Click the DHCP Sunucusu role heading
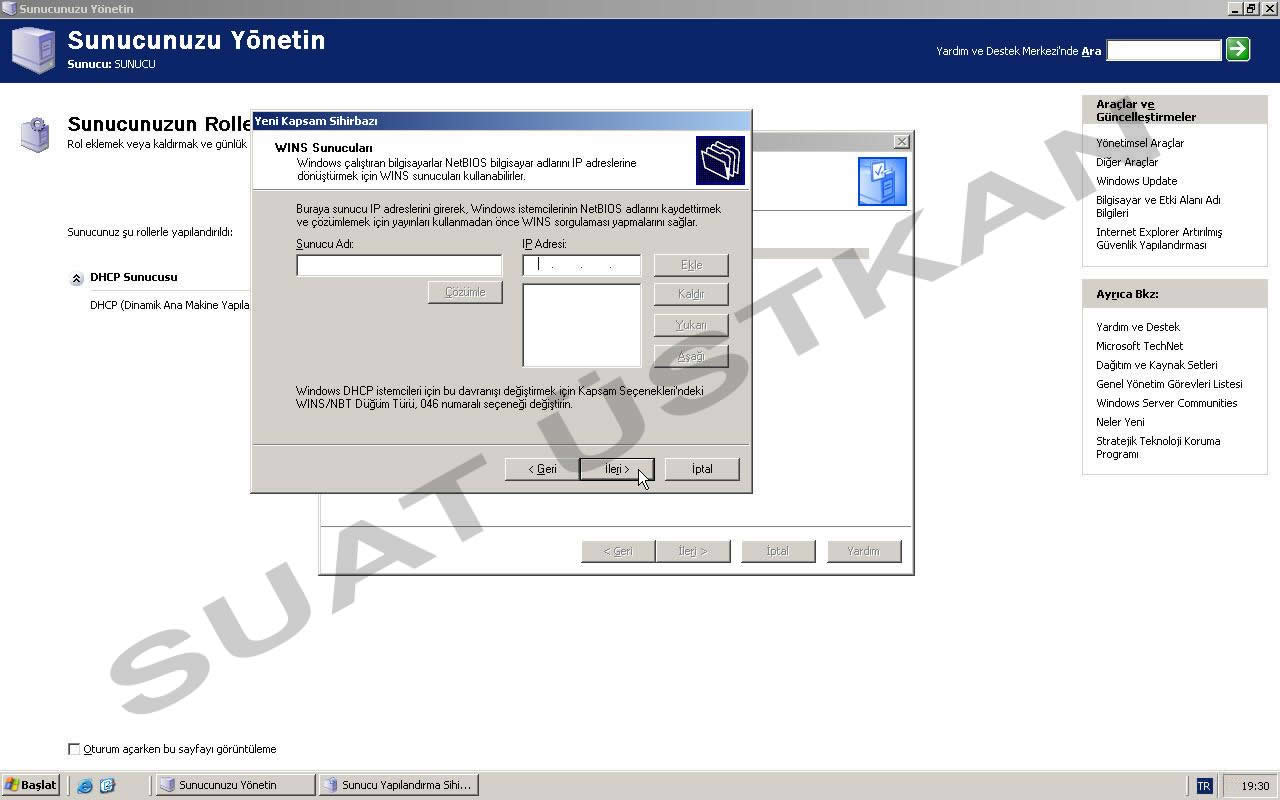Screen dimensions: 1280x800 [134, 277]
